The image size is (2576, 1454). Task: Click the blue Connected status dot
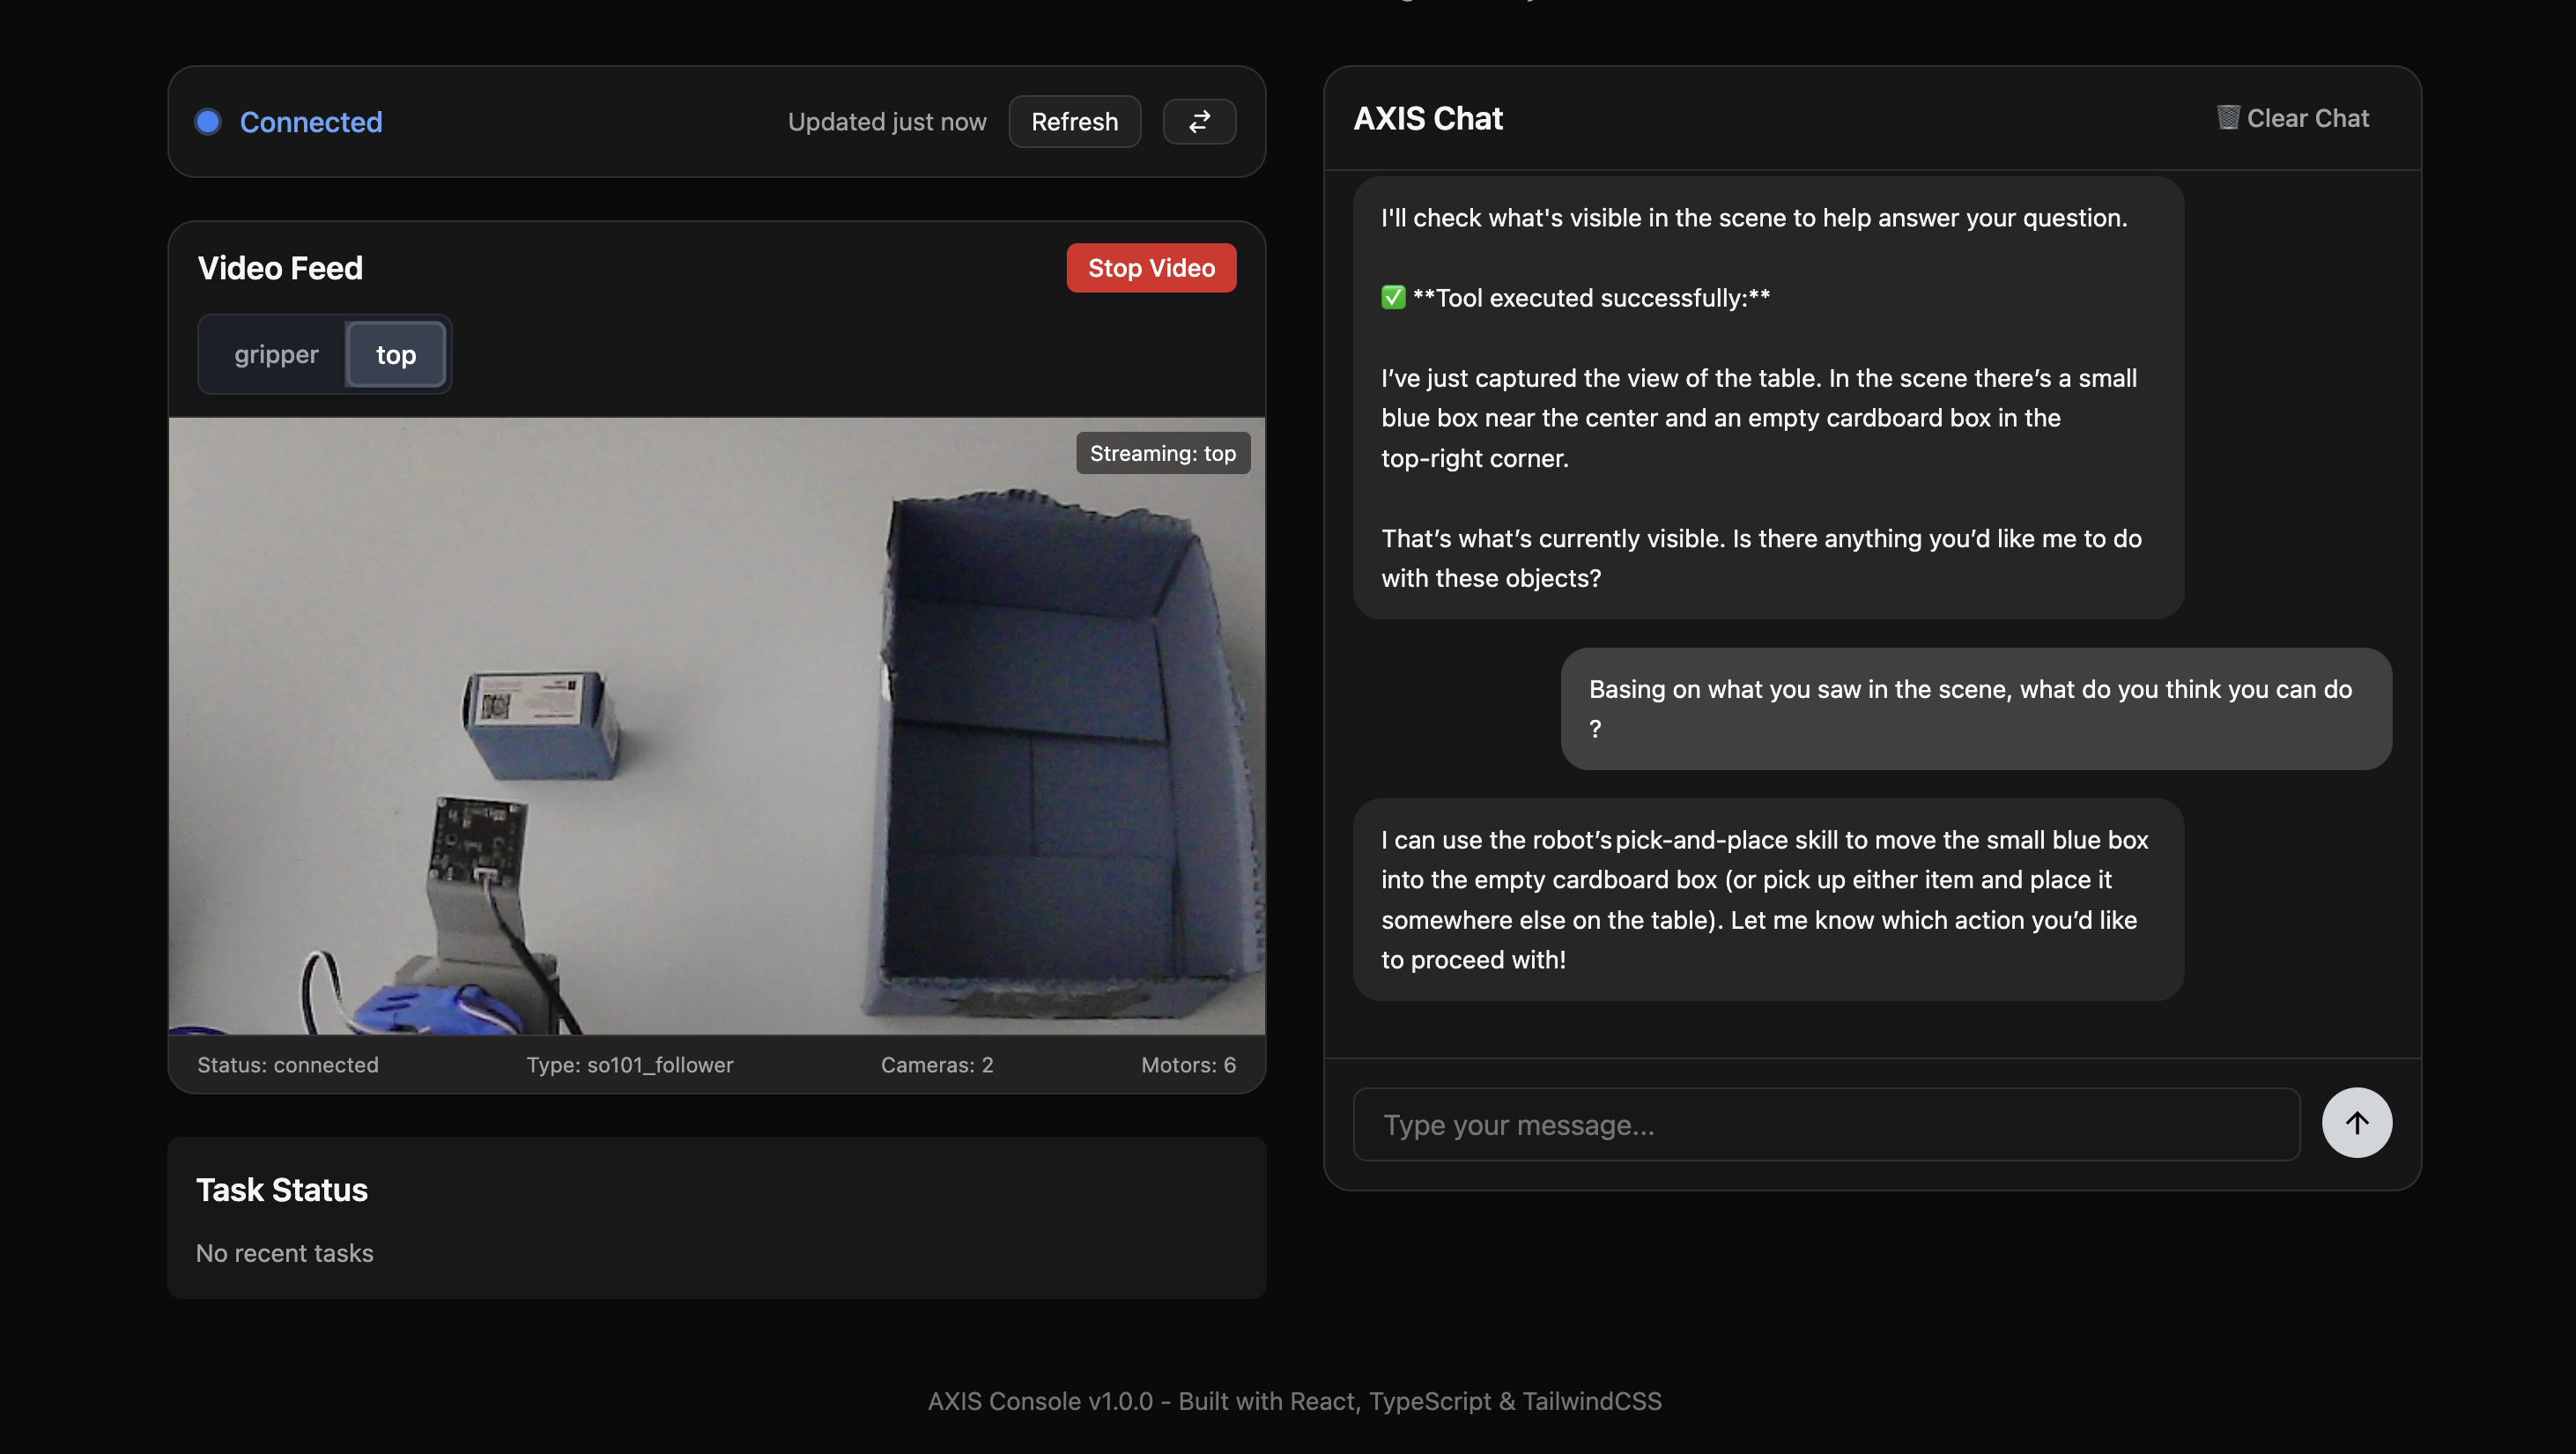click(x=208, y=121)
